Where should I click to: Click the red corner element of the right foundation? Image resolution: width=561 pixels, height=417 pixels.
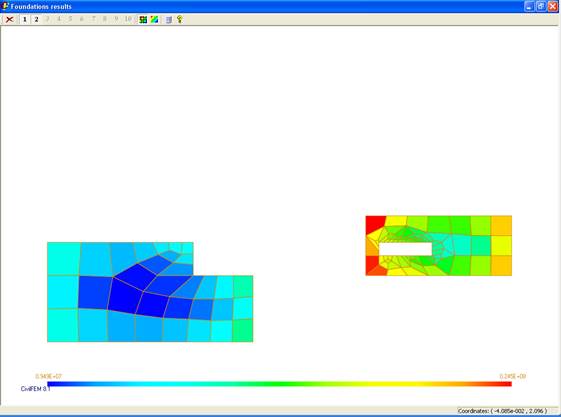click(374, 225)
